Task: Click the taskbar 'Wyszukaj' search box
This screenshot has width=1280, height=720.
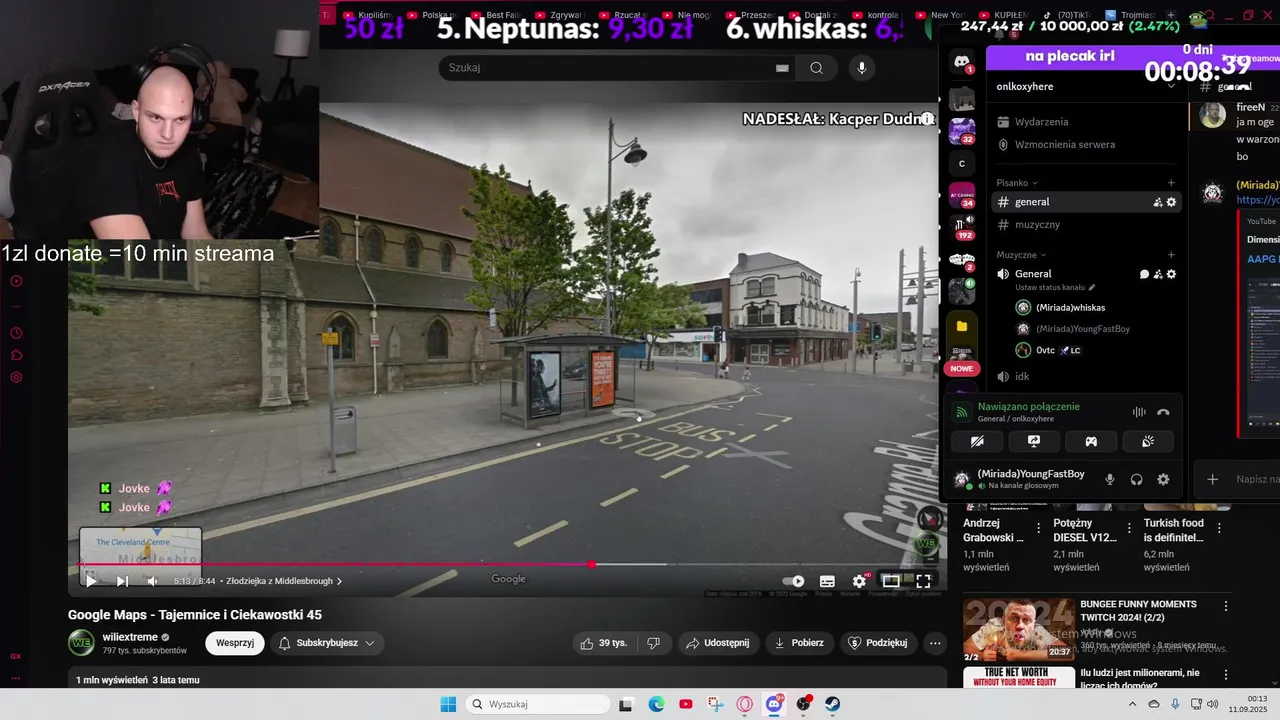Action: (x=538, y=704)
